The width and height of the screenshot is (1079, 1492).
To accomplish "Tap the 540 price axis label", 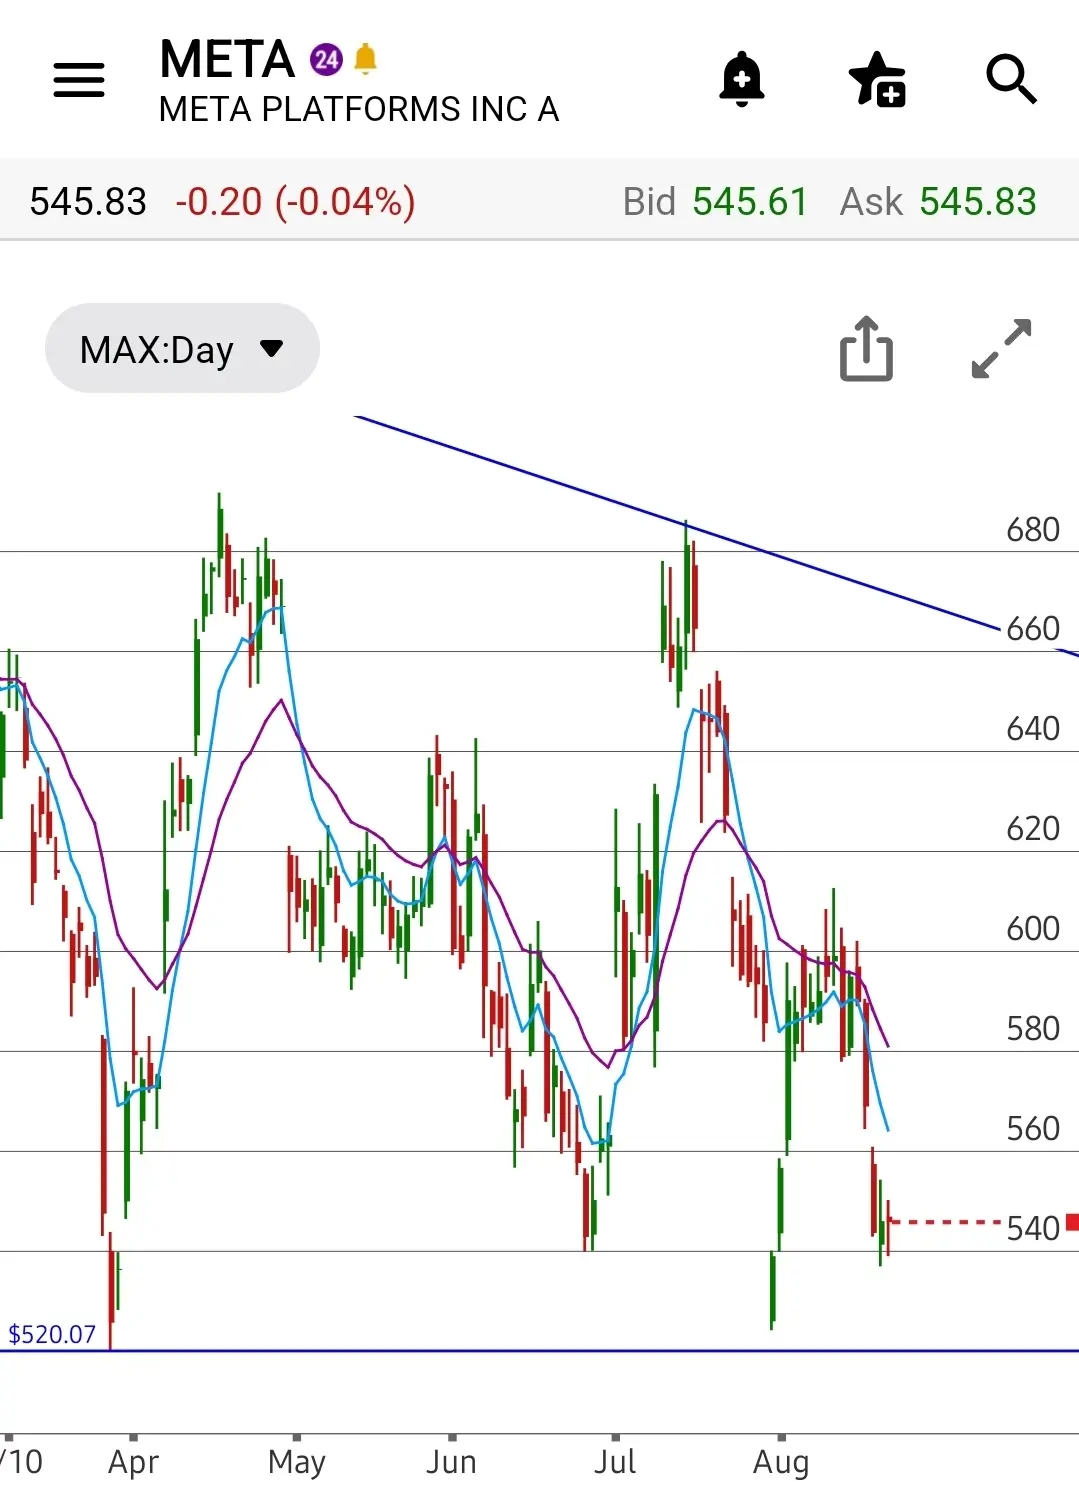I will click(1032, 1228).
